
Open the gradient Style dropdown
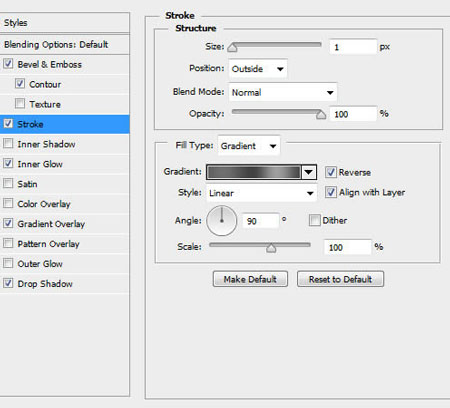pyautogui.click(x=261, y=193)
